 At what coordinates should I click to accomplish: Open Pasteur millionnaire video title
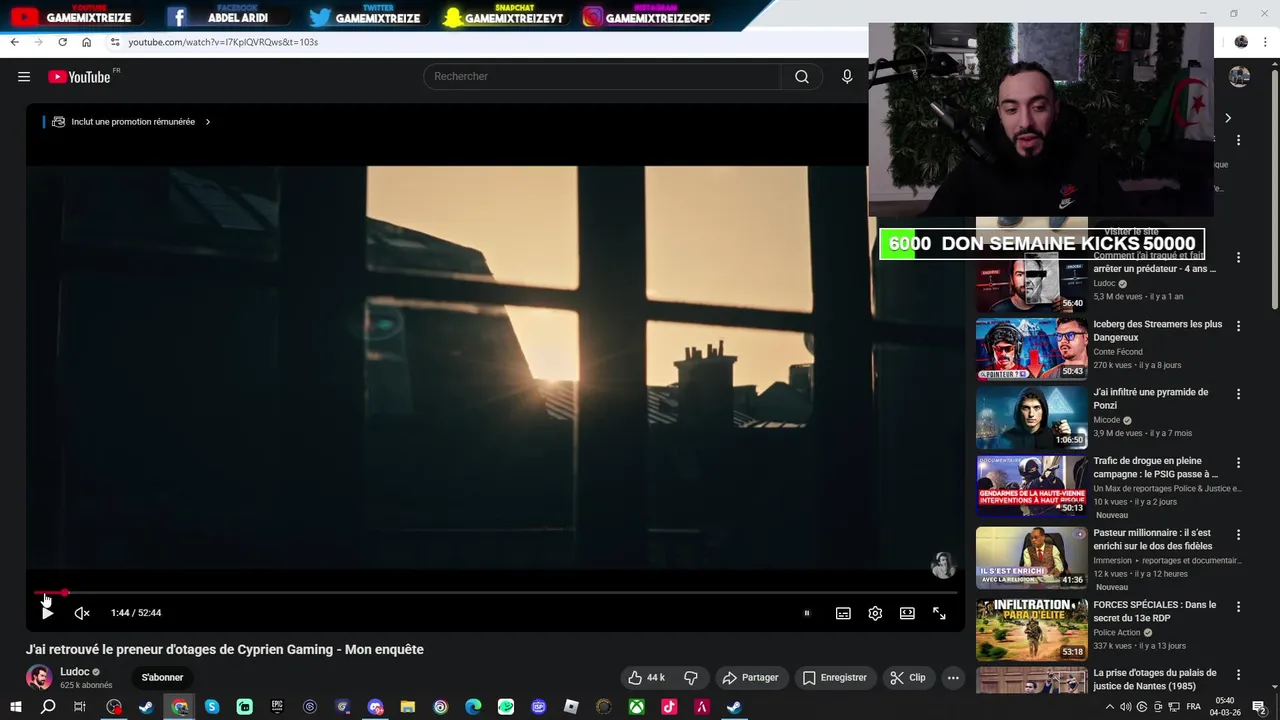pos(1152,540)
